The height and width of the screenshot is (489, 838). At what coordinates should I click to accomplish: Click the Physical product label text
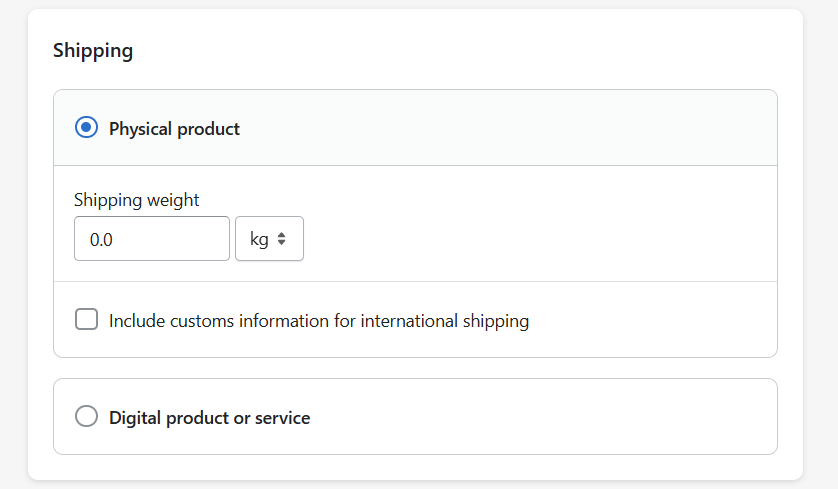[174, 129]
